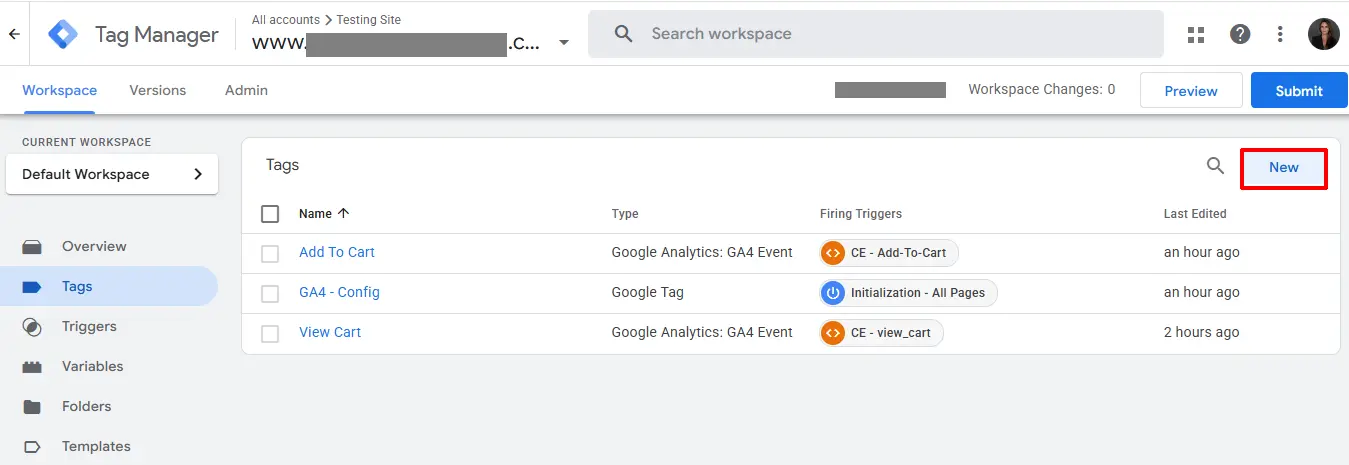Click 'Workspace Changes: 0' text

click(x=1042, y=89)
